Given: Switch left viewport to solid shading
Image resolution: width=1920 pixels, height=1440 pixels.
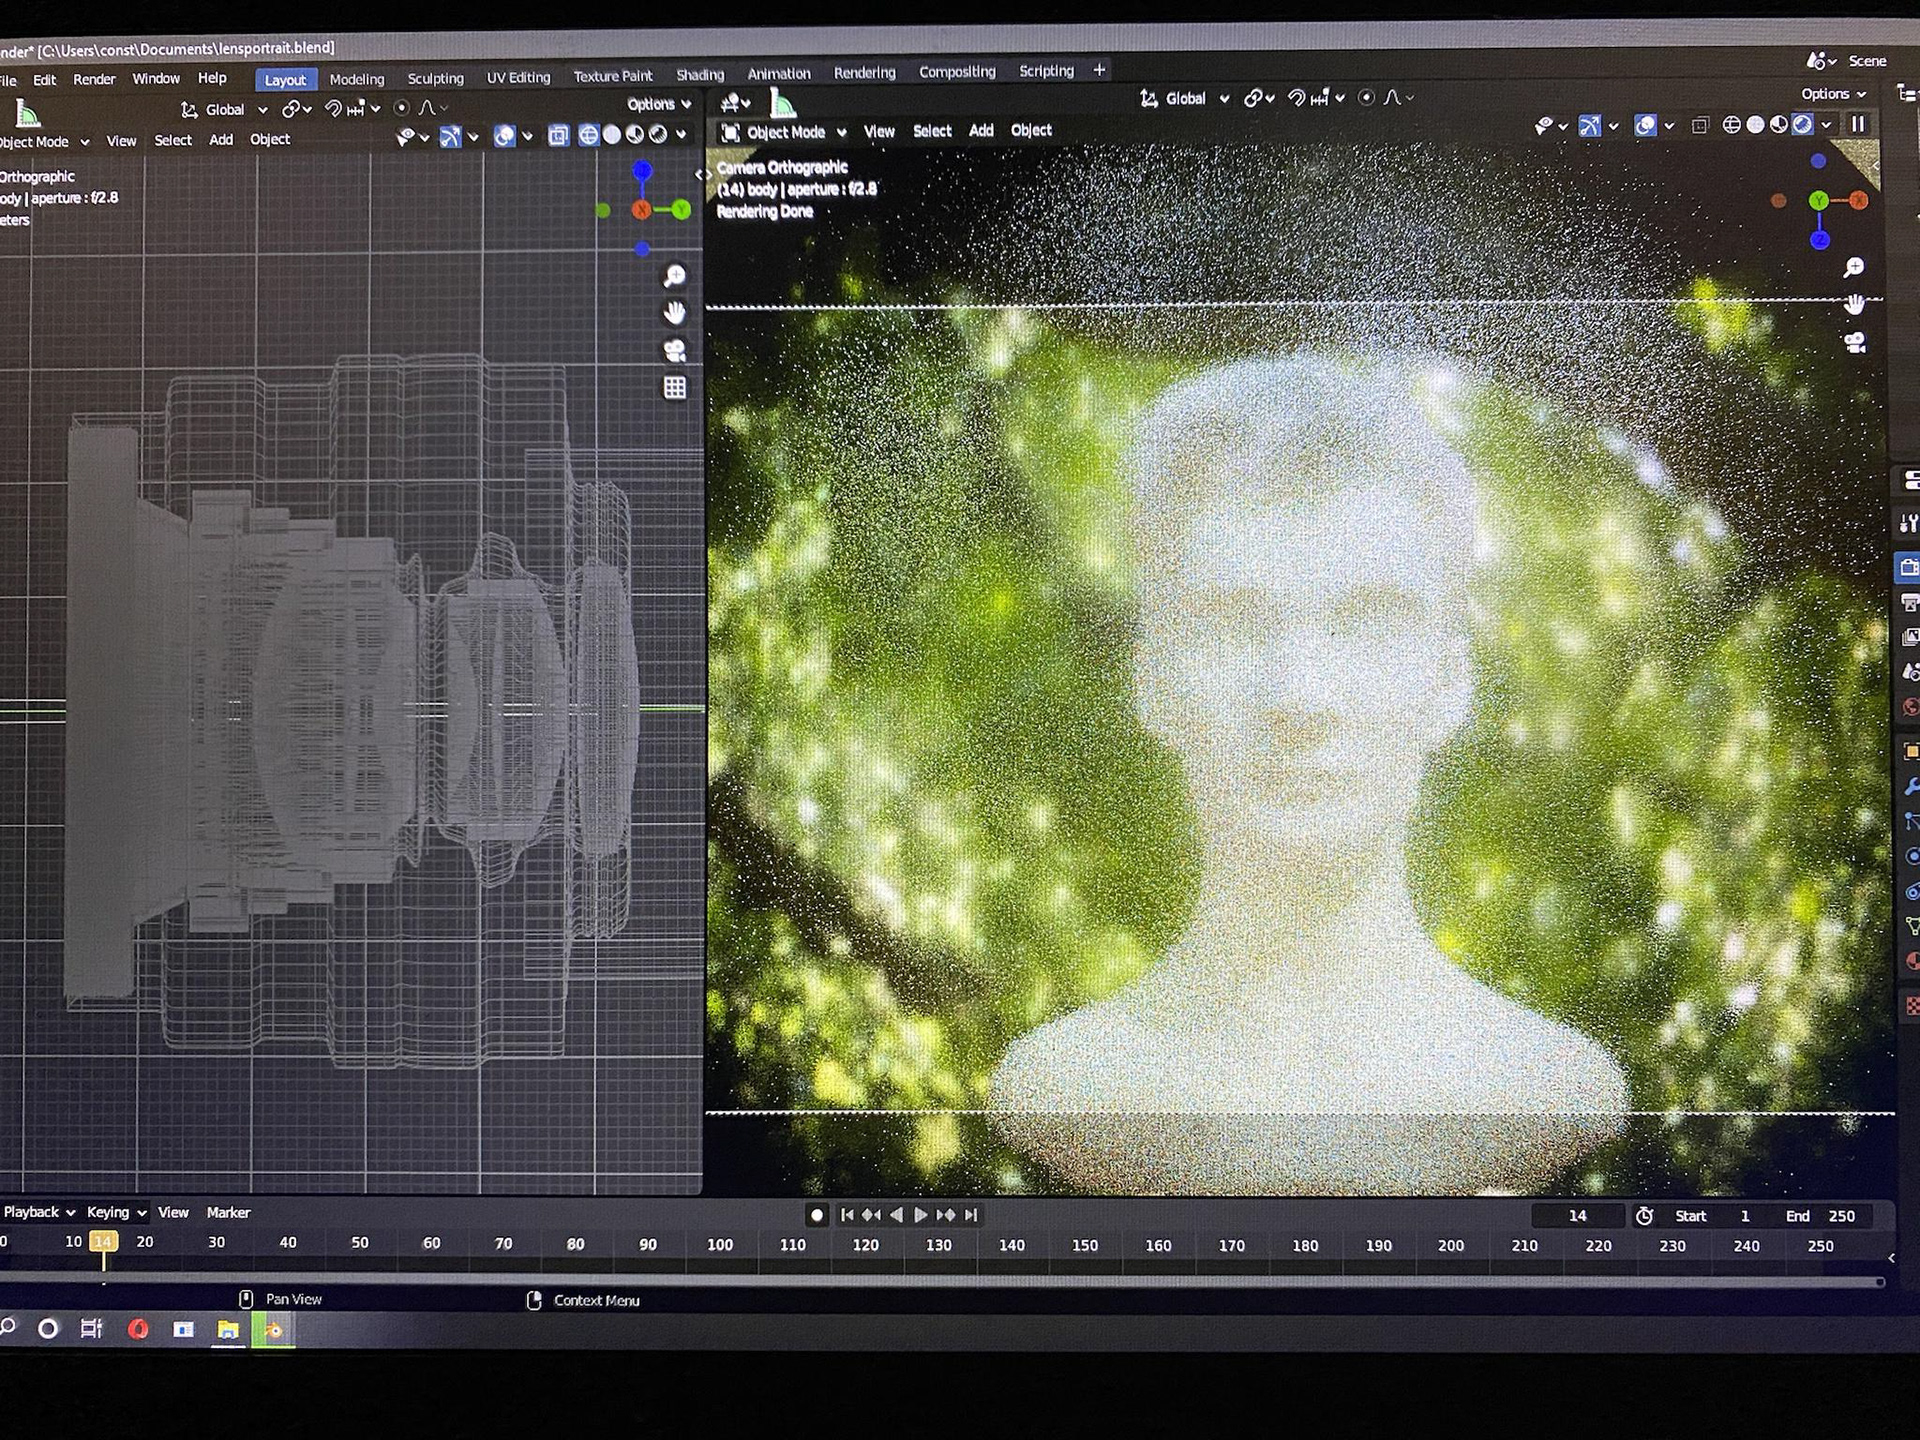Looking at the screenshot, I should pyautogui.click(x=611, y=135).
